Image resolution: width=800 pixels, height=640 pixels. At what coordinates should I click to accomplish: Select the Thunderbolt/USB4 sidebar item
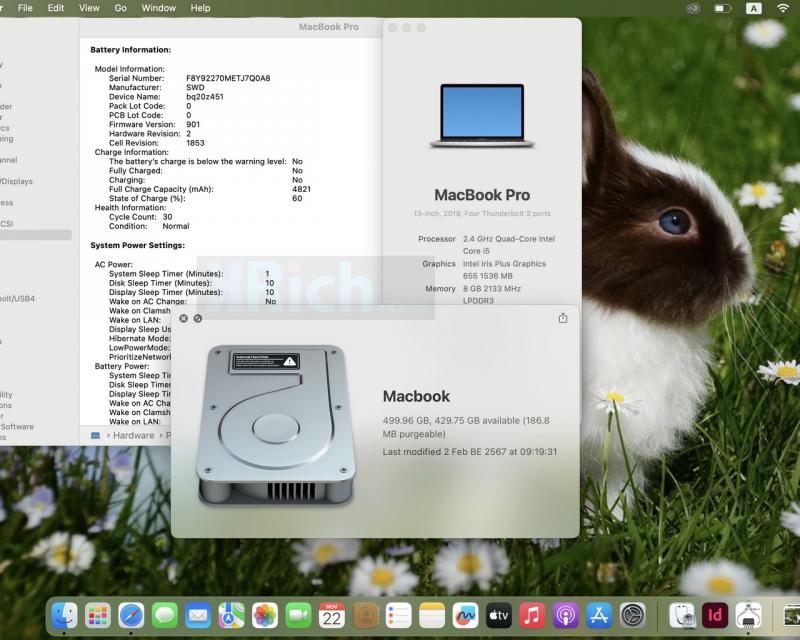point(17,299)
